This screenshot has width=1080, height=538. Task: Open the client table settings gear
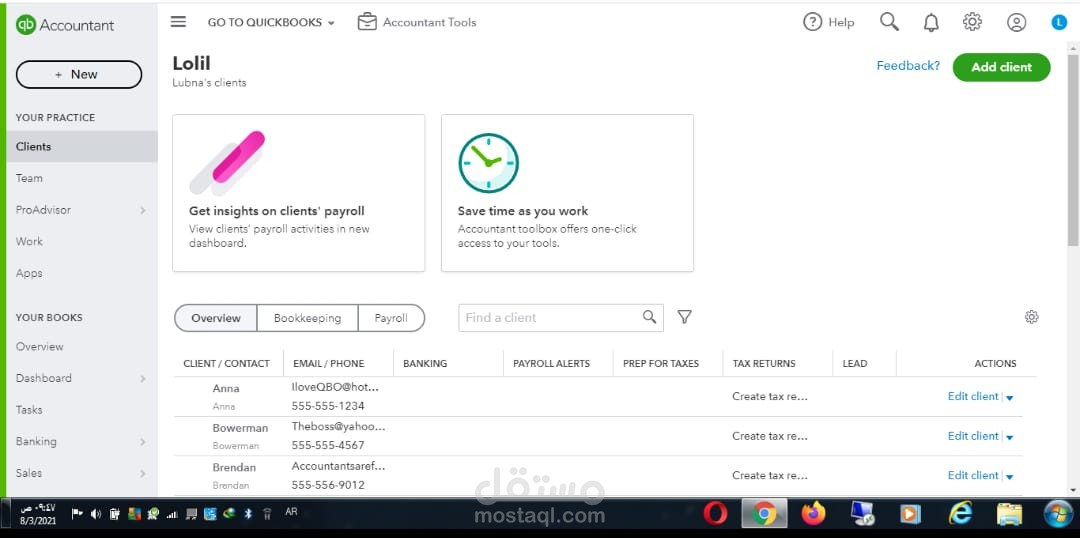(x=1031, y=317)
